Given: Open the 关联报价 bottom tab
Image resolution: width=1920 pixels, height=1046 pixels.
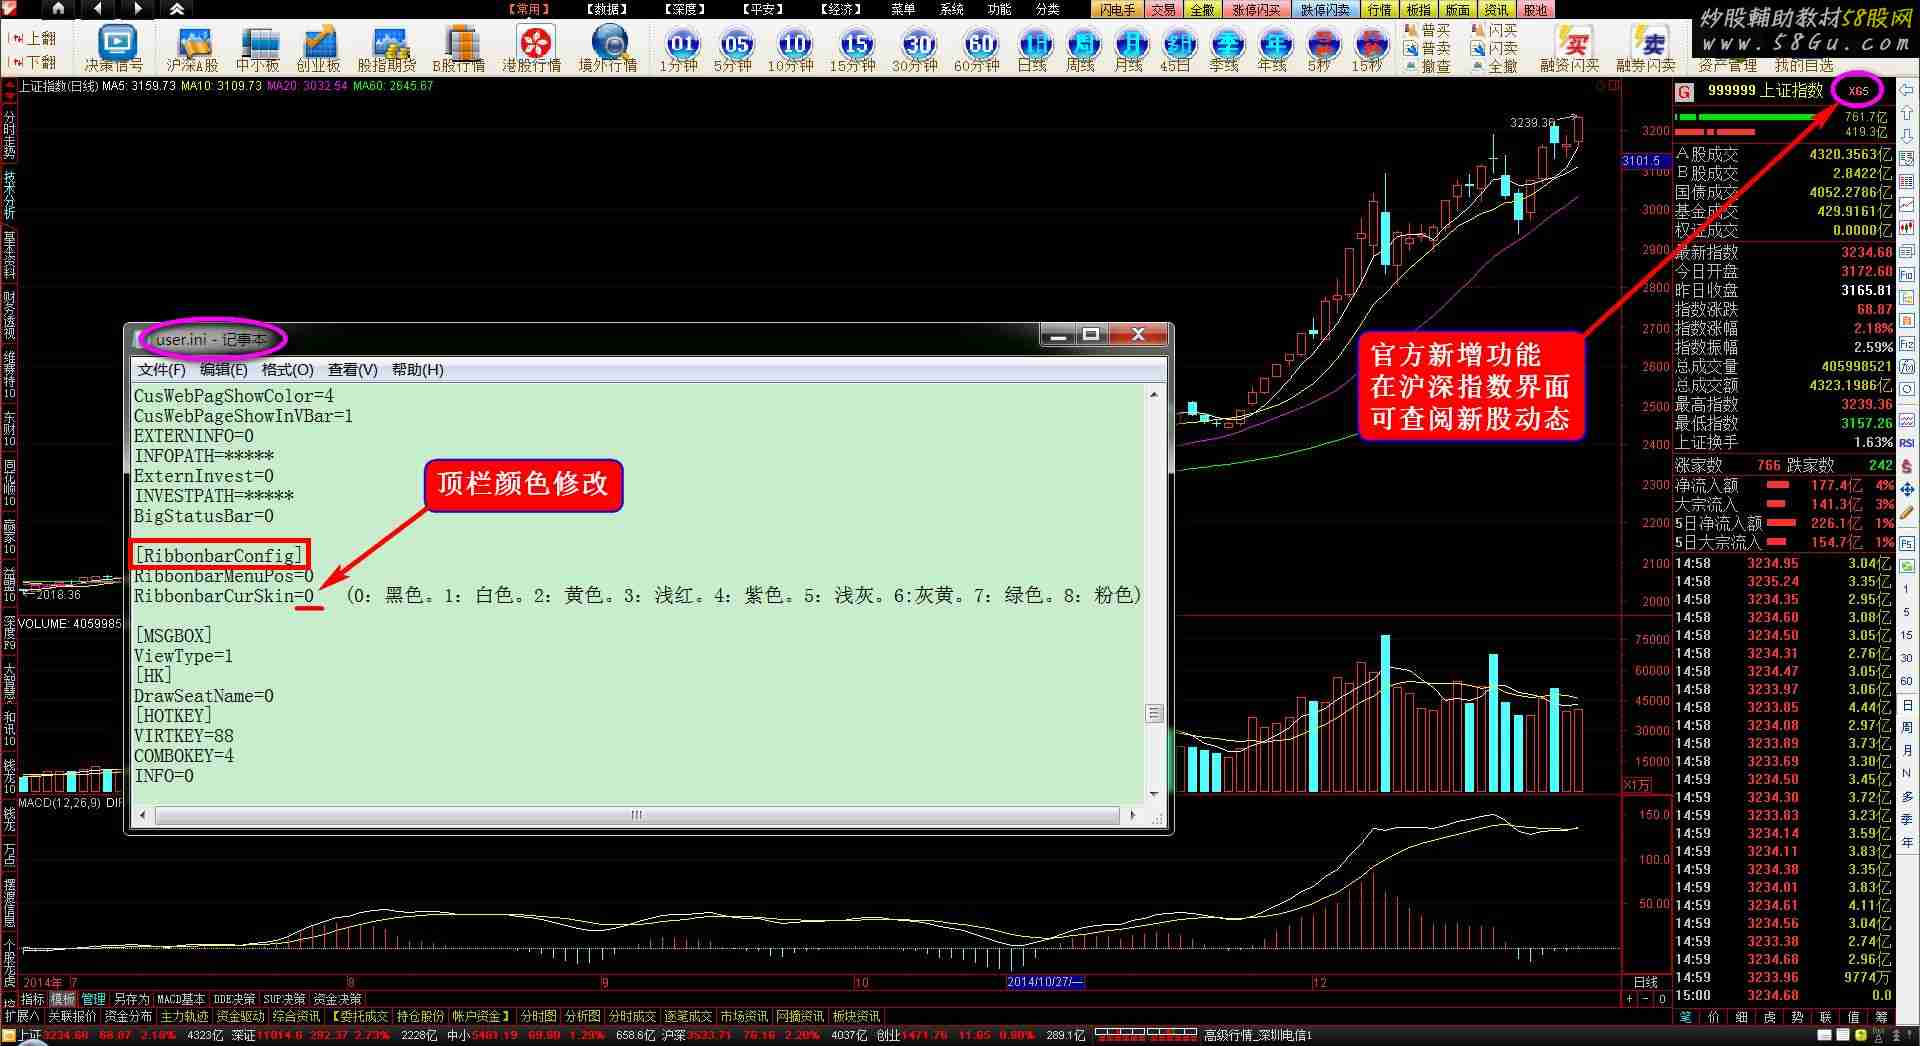Looking at the screenshot, I should (x=72, y=1016).
